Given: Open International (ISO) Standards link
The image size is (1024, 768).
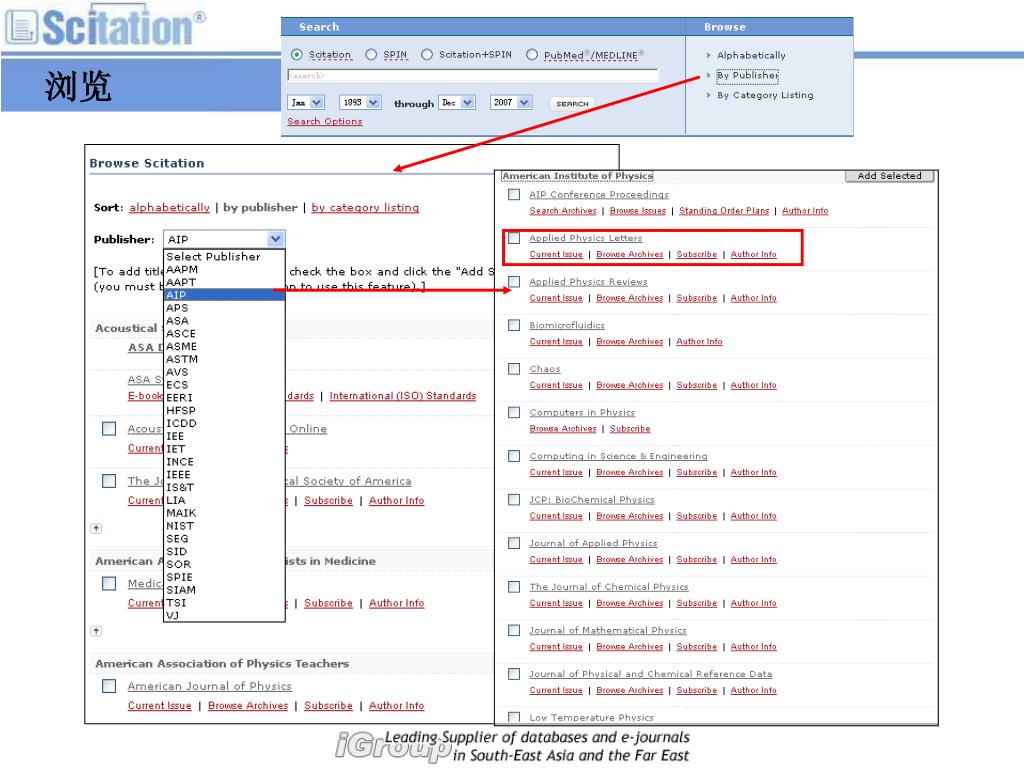Looking at the screenshot, I should coord(402,396).
